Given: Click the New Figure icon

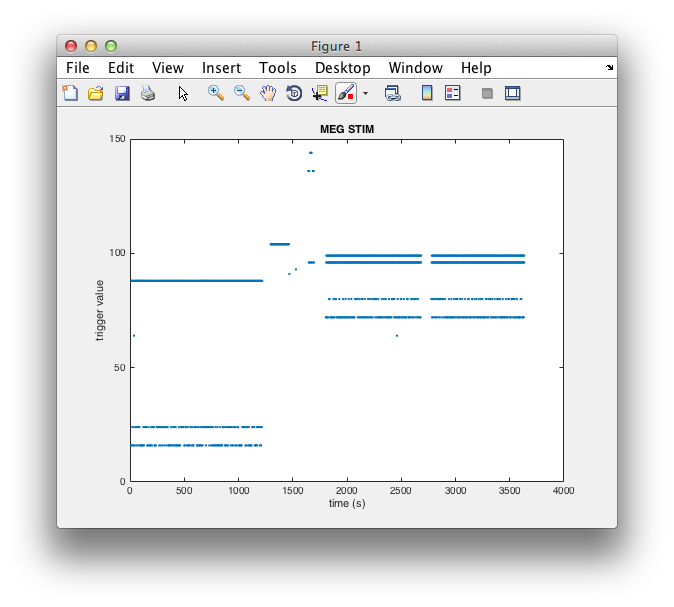Looking at the screenshot, I should pos(70,93).
